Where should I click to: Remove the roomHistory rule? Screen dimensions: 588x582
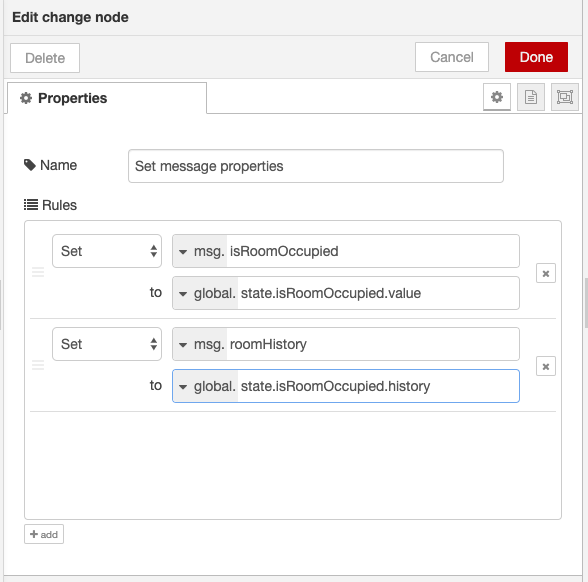546,366
